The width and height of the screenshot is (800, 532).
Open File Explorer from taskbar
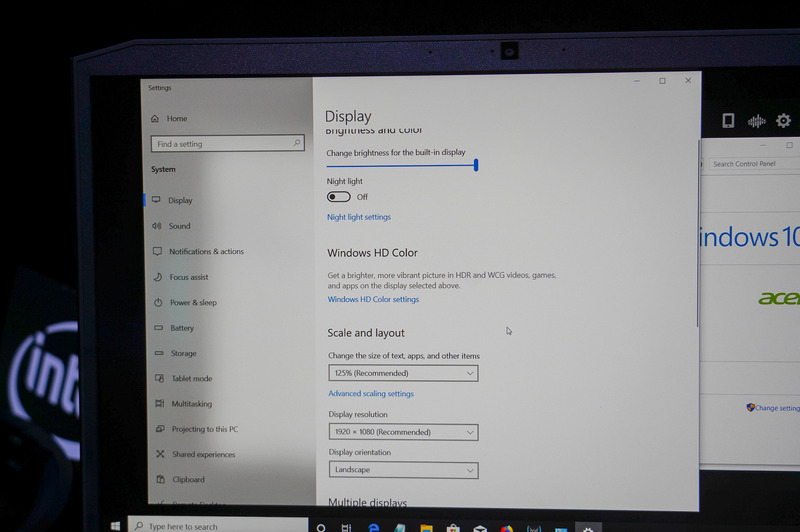[427, 528]
